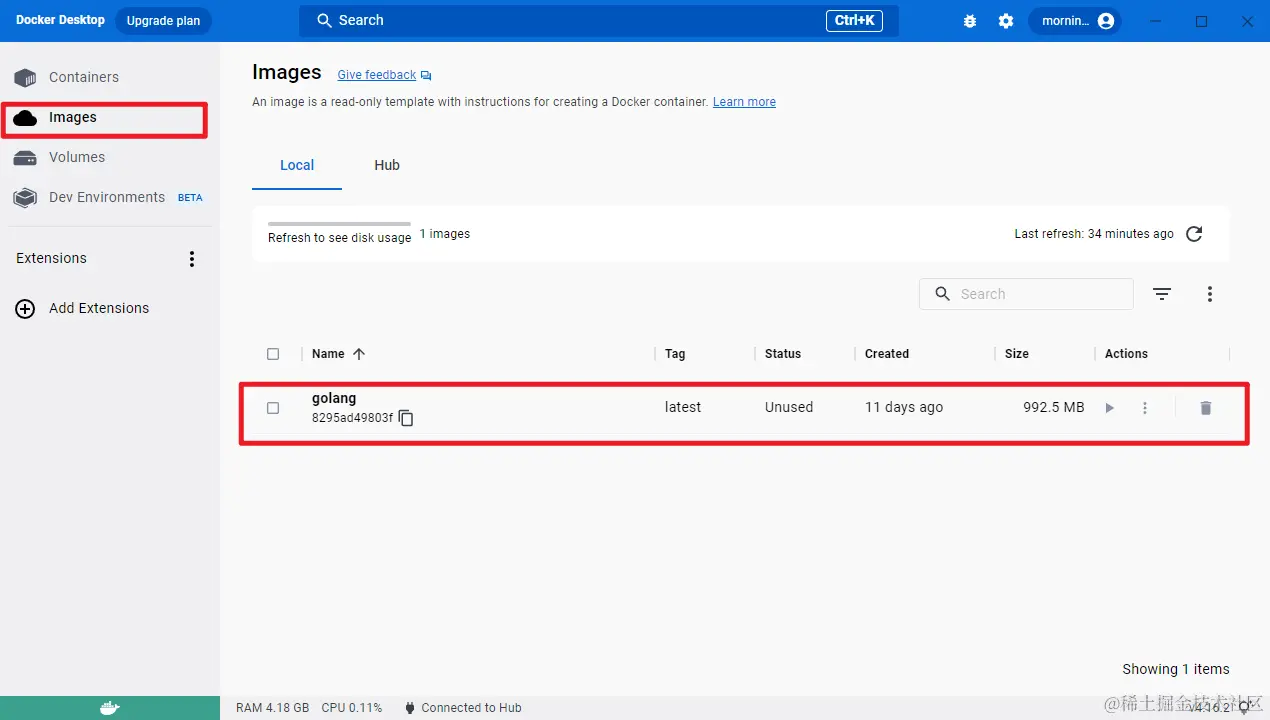Click the refresh images icon
Viewport: 1270px width, 720px height.
tap(1194, 234)
